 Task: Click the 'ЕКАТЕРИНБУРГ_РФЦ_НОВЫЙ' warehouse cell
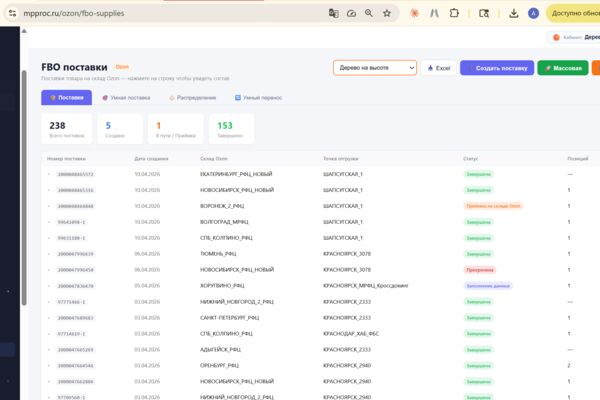tap(236, 174)
